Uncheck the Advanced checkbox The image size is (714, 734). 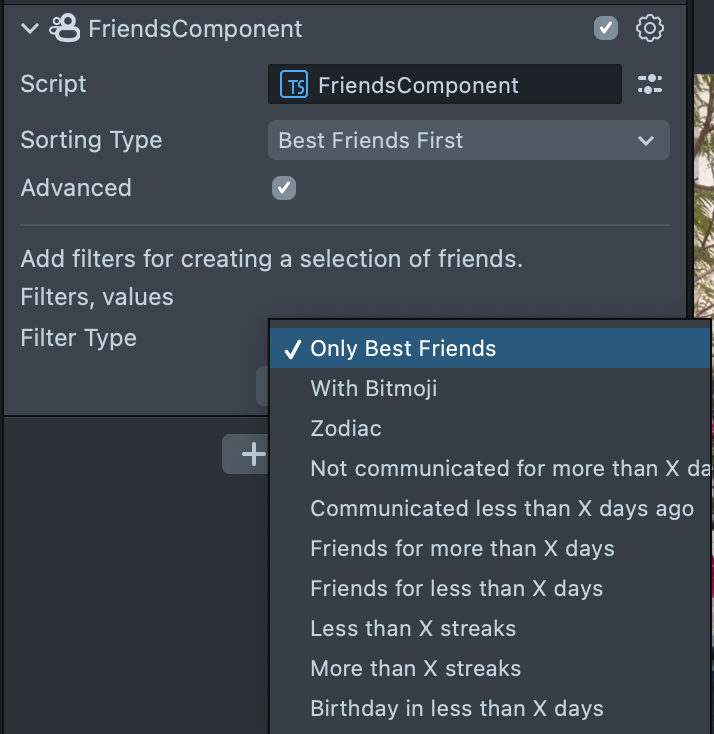tap(284, 188)
